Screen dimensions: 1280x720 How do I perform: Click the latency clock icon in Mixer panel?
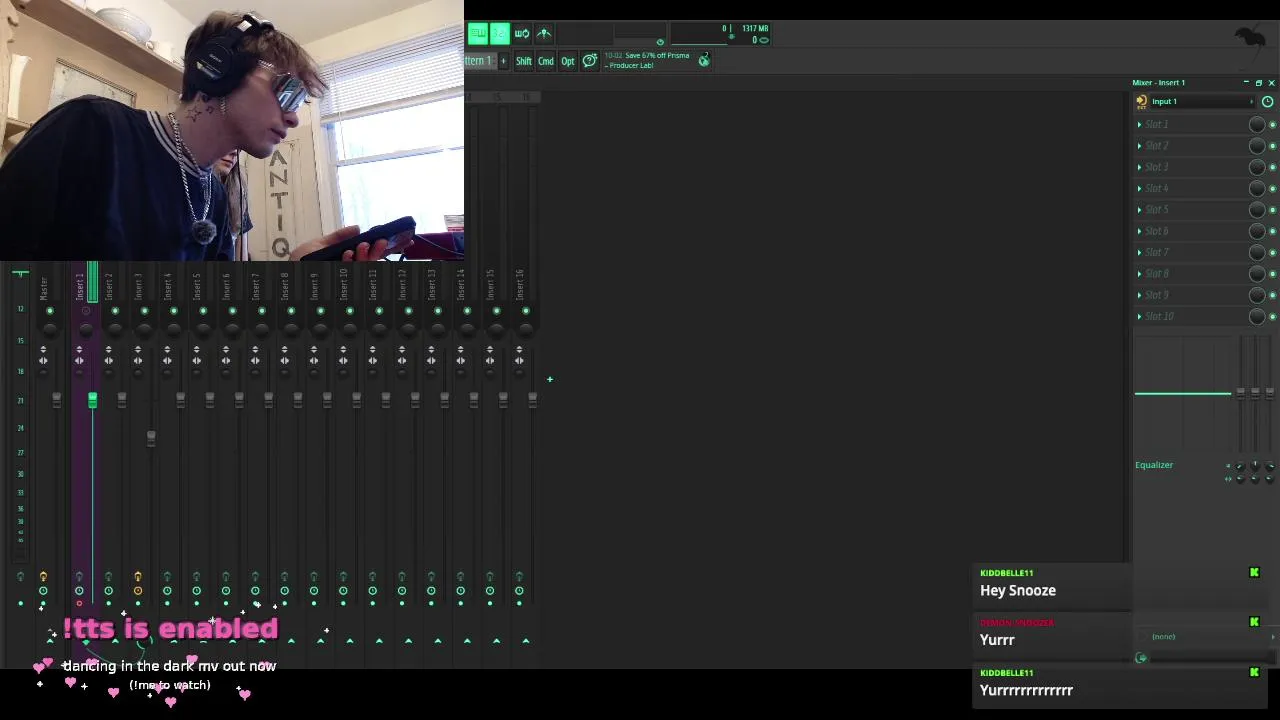point(1268,101)
